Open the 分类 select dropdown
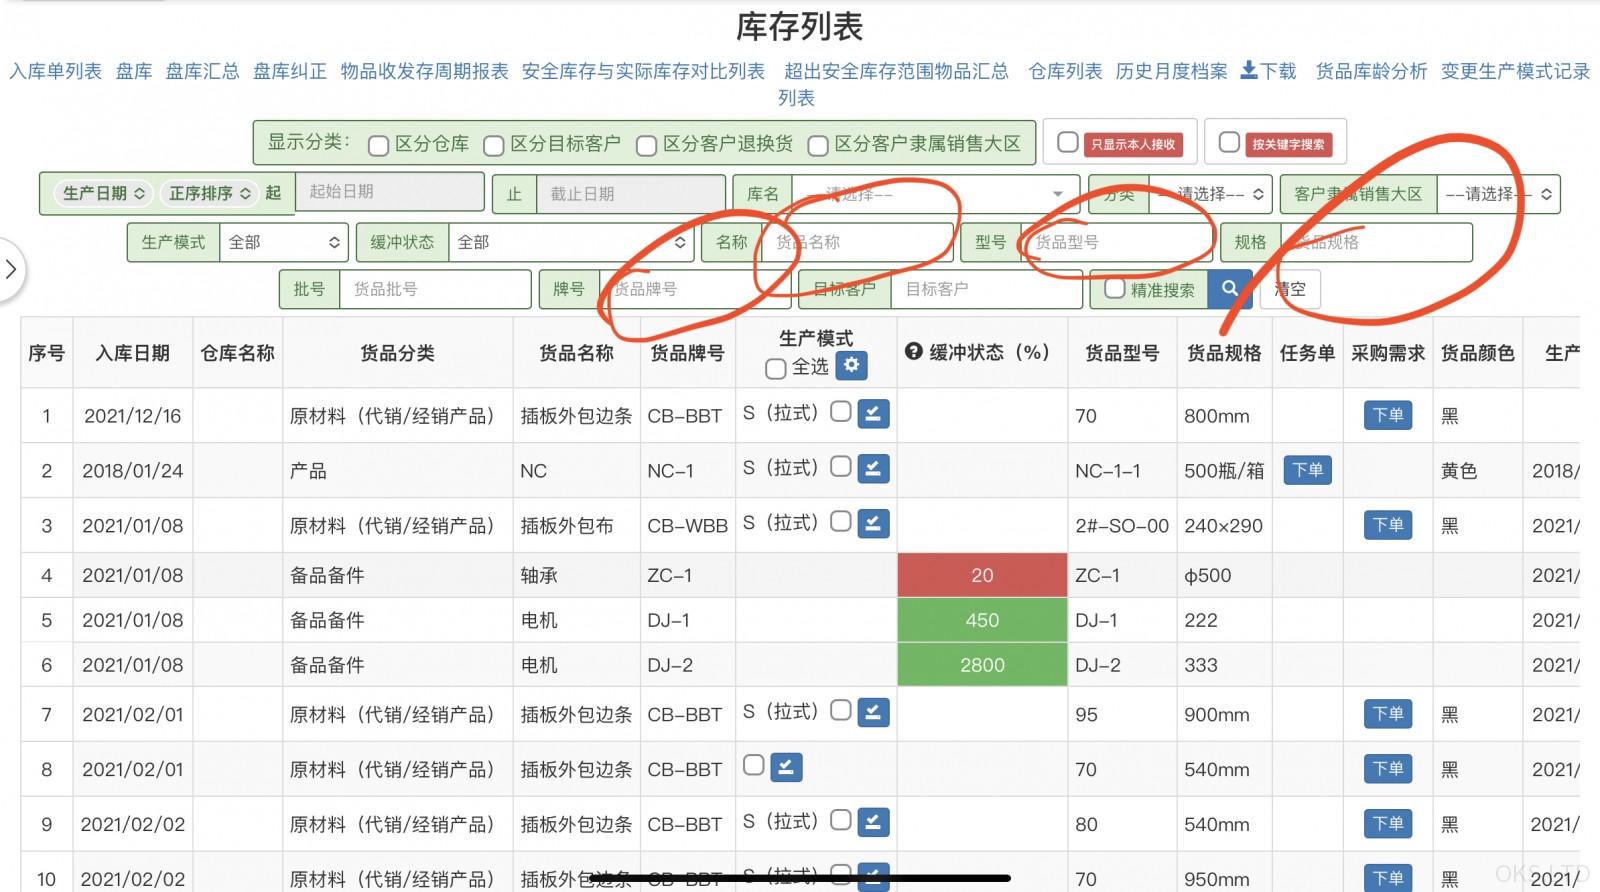 coord(1209,194)
